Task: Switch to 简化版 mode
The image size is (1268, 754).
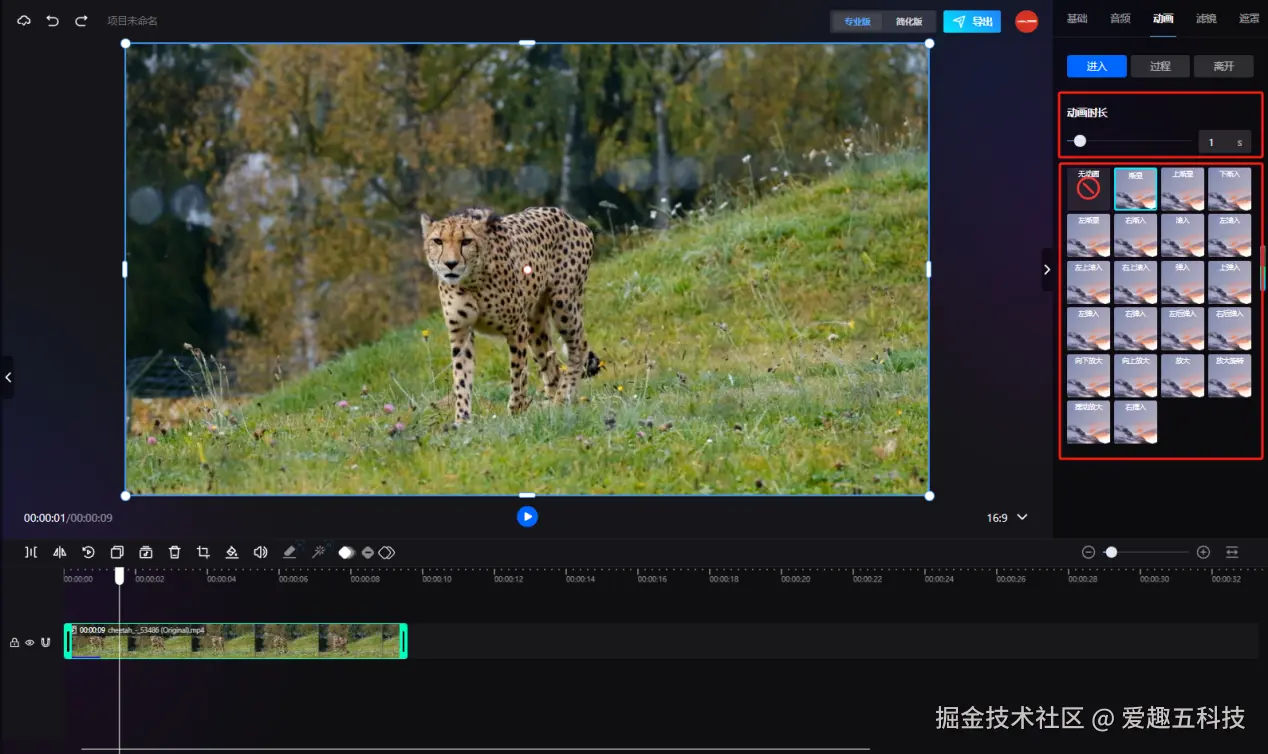Action: [x=909, y=21]
